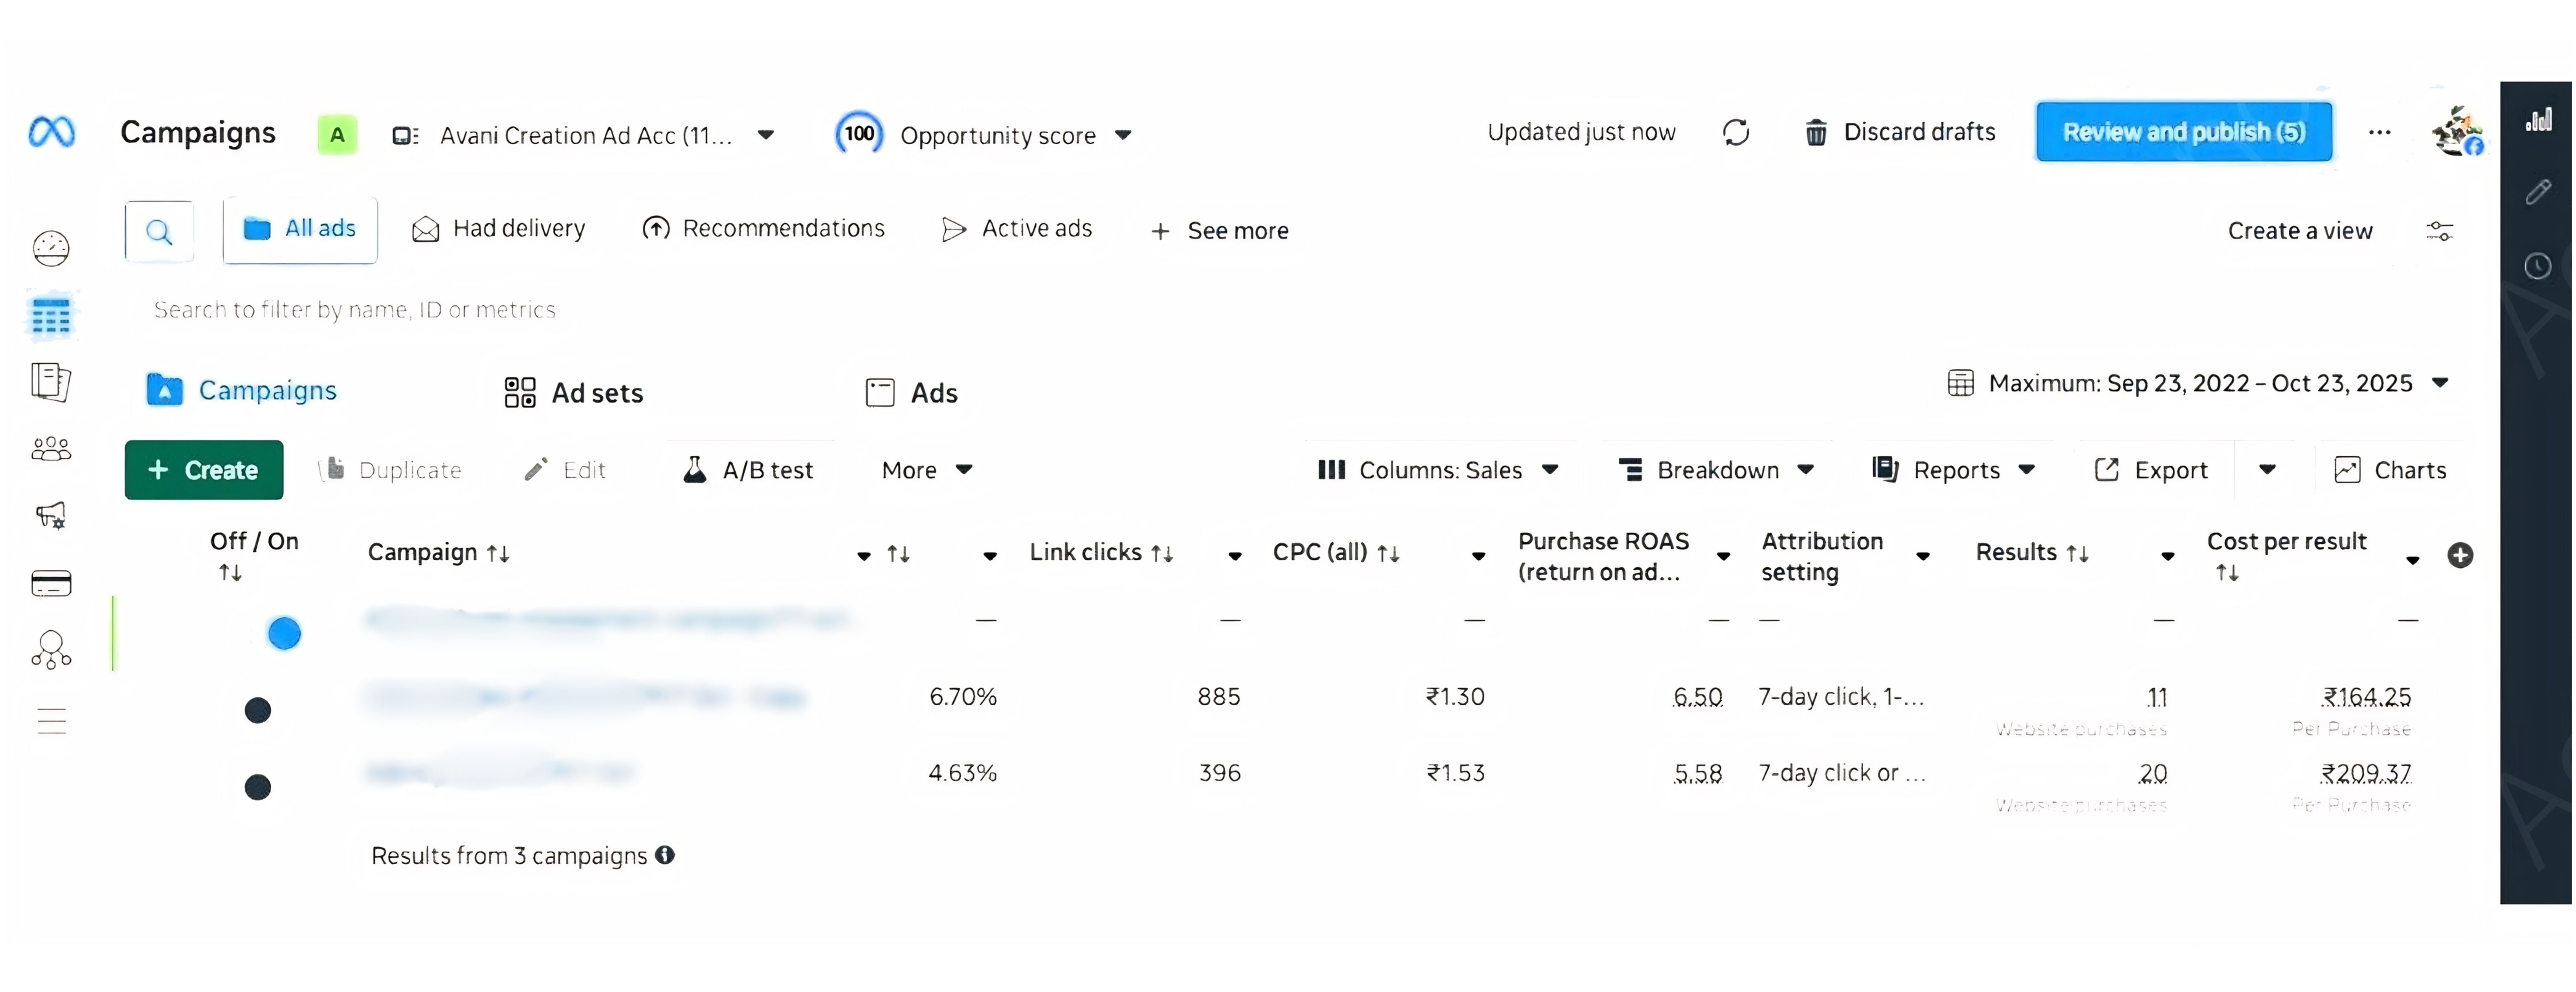Switch to the Active ads tab
Viewport: 2576px width, 992px height.
(x=1017, y=229)
